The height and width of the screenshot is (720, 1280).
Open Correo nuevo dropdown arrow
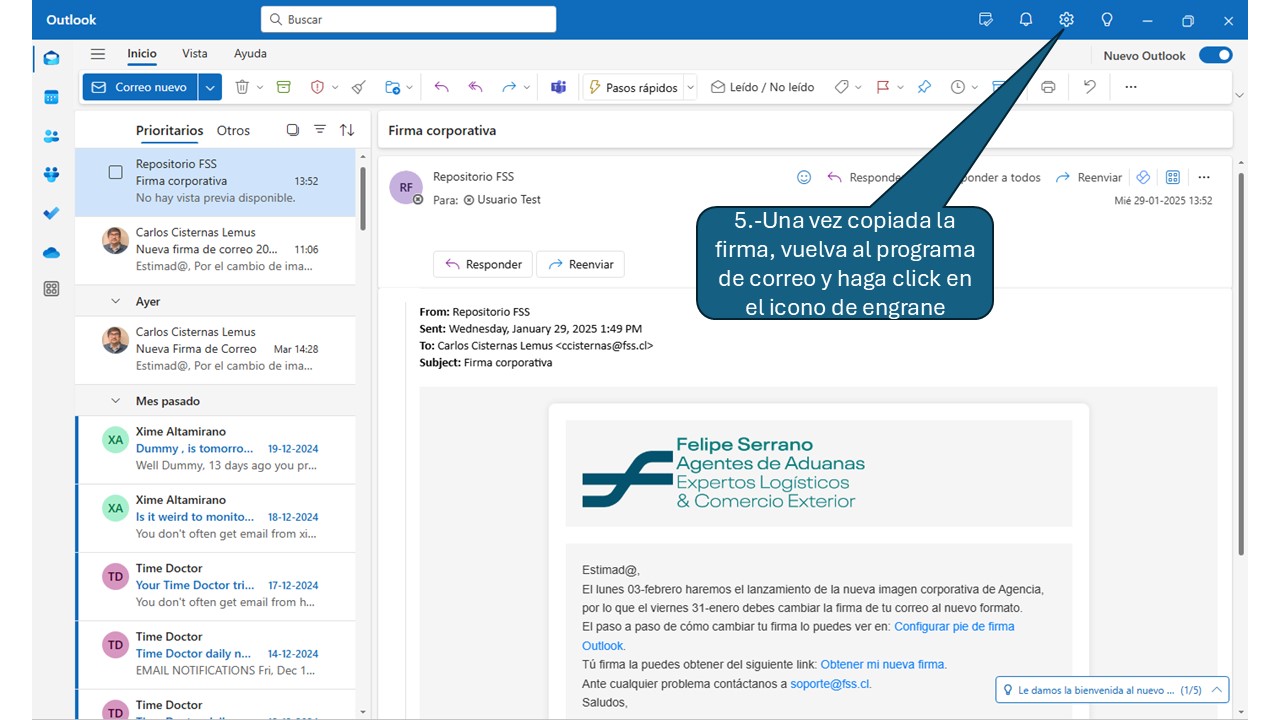tap(210, 87)
